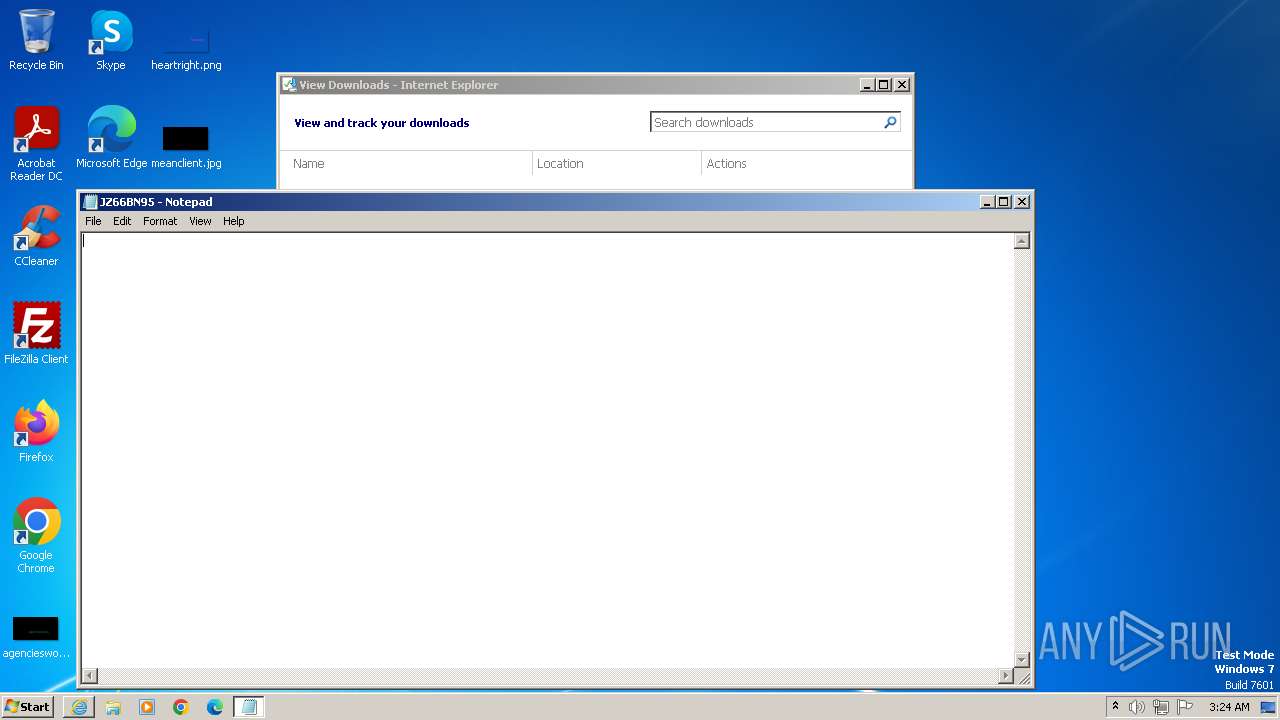Open Internet Explorer from taskbar
Image resolution: width=1280 pixels, height=720 pixels.
[79, 707]
